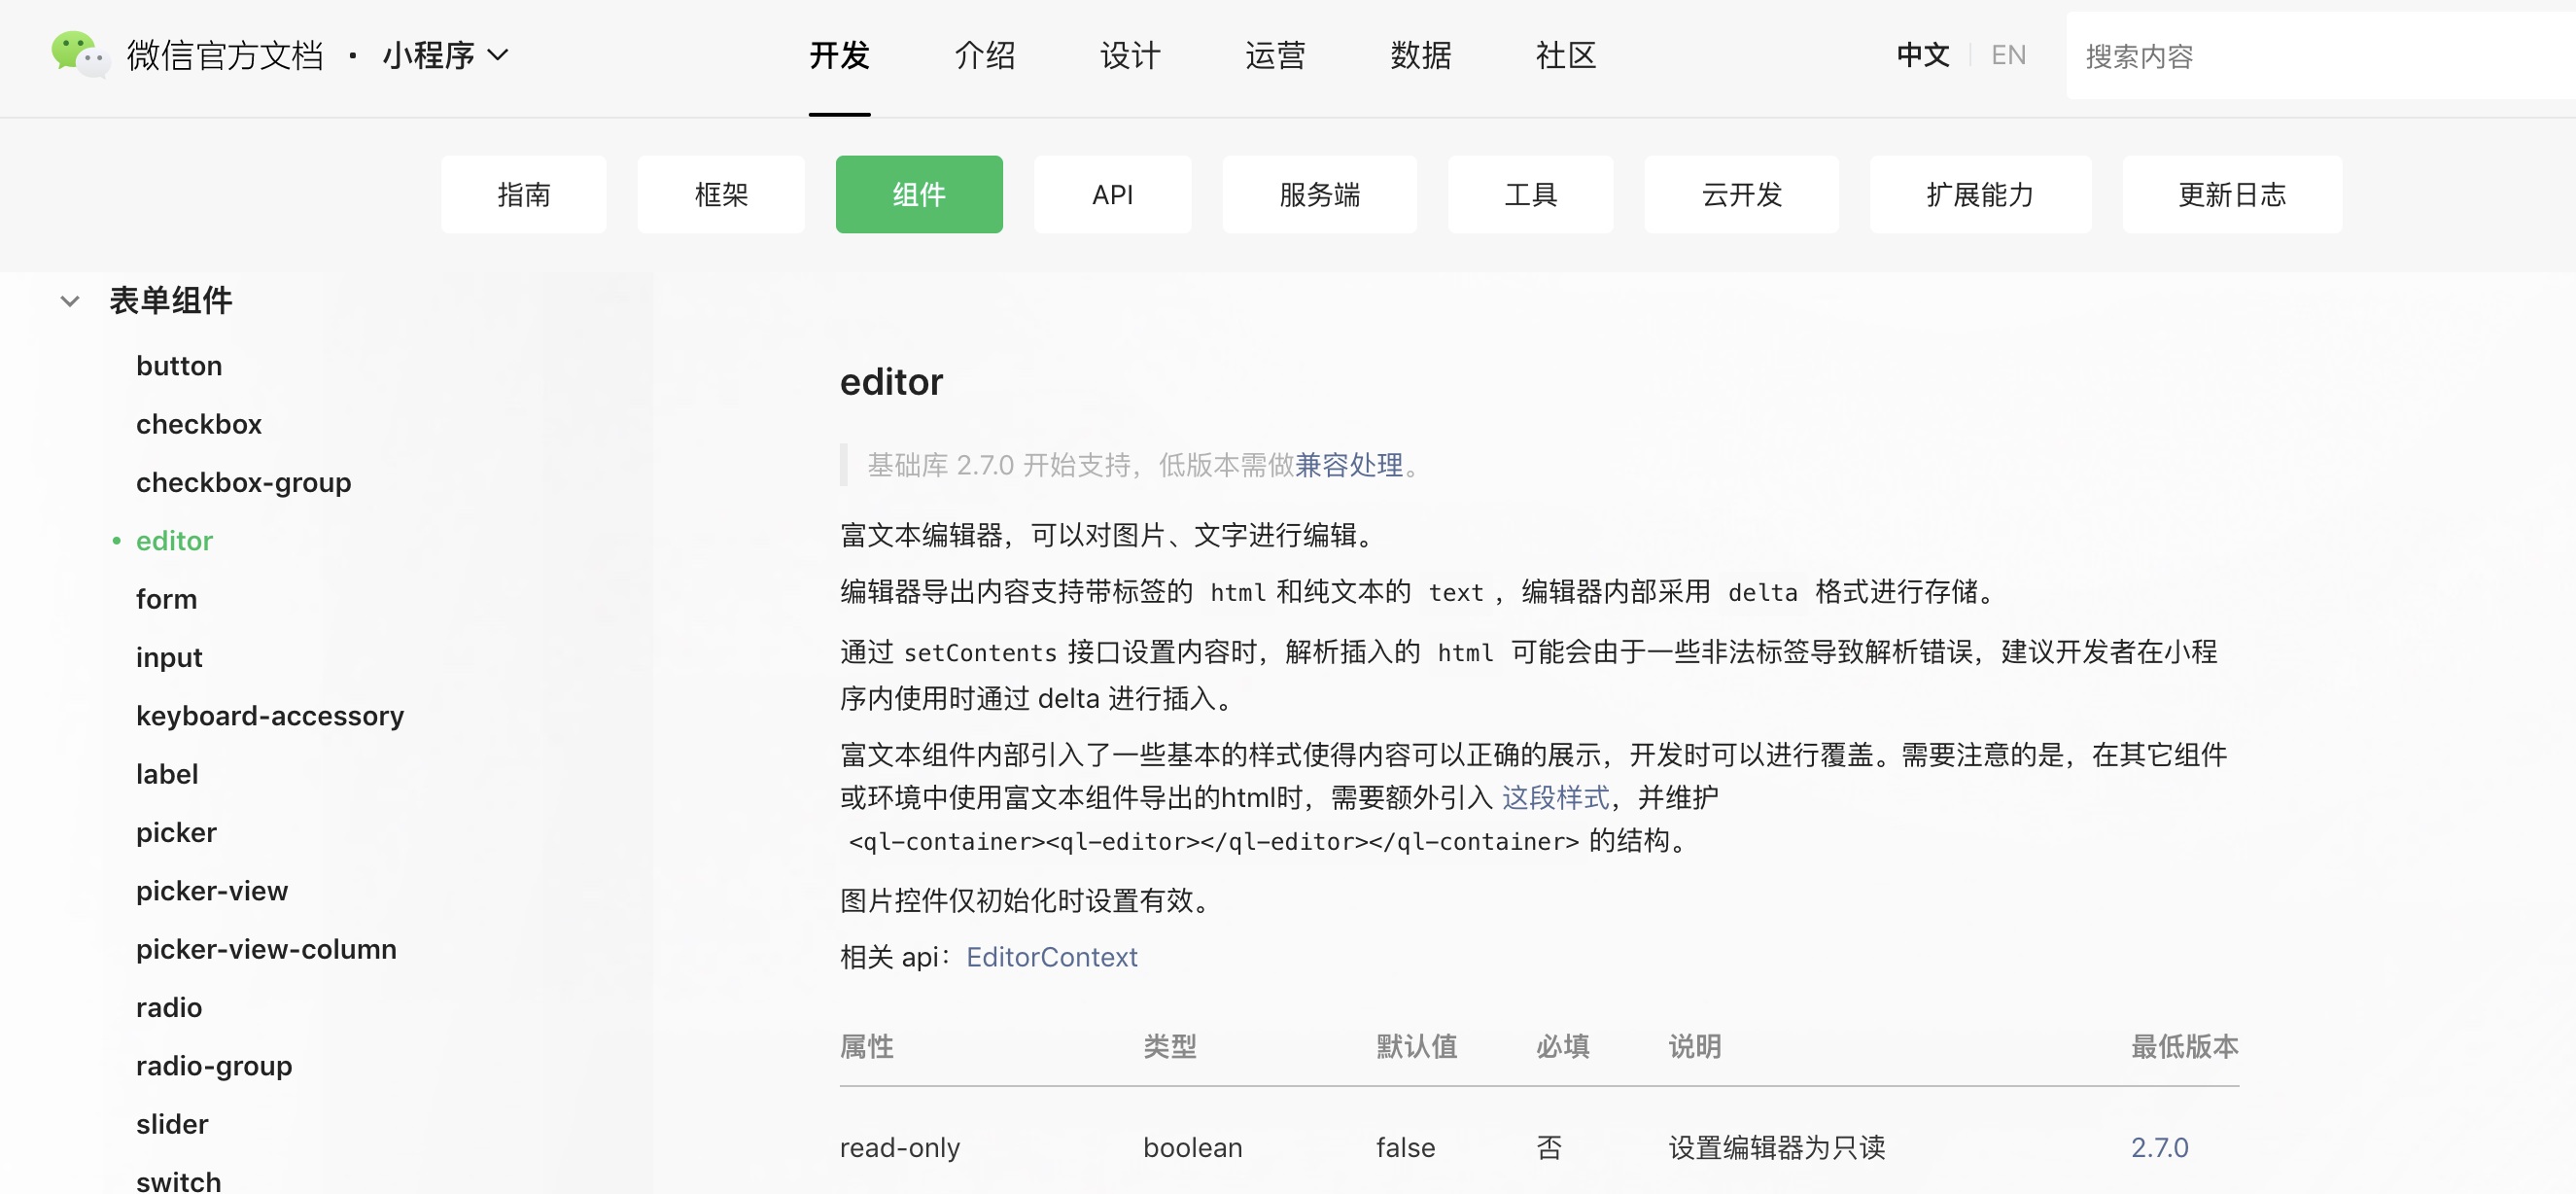2576x1194 pixels.
Task: Open keyboard-accessory sidebar item
Action: 269,716
